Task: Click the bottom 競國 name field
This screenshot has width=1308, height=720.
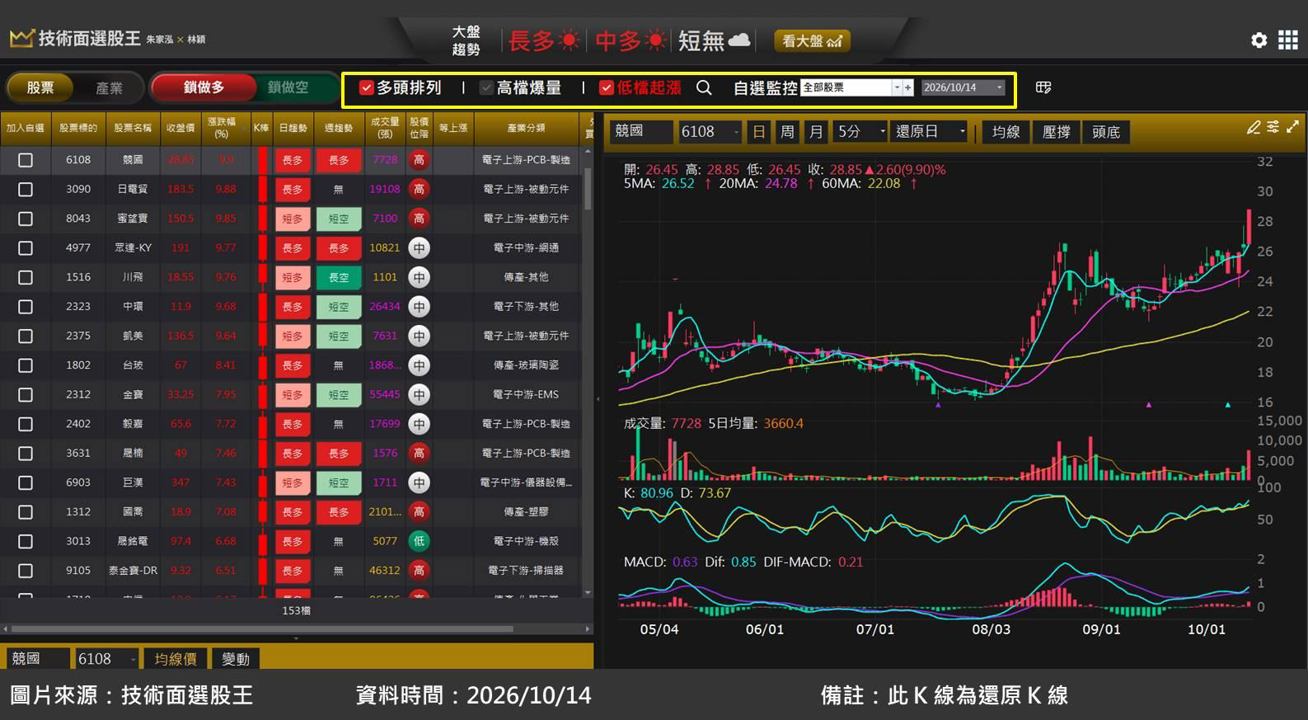Action: tap(38, 659)
